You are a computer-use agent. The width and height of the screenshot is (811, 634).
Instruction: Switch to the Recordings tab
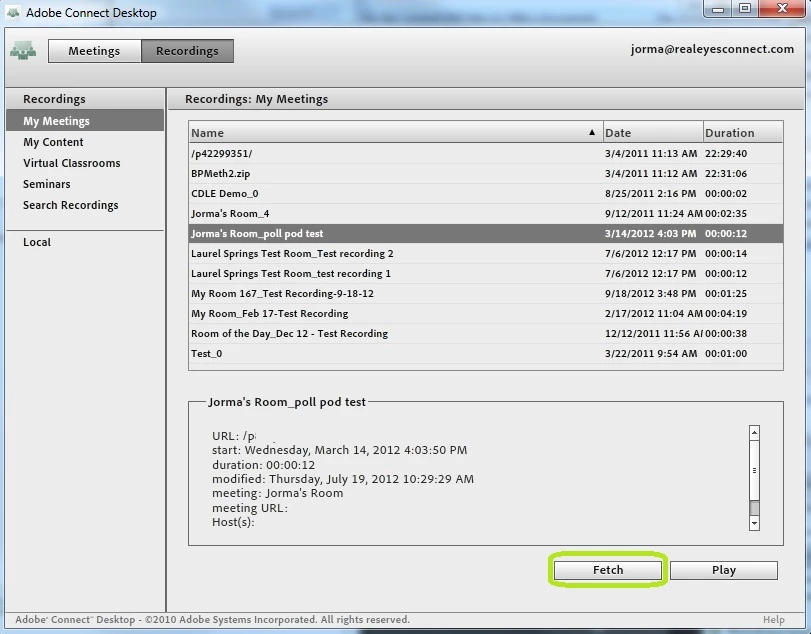coord(187,51)
